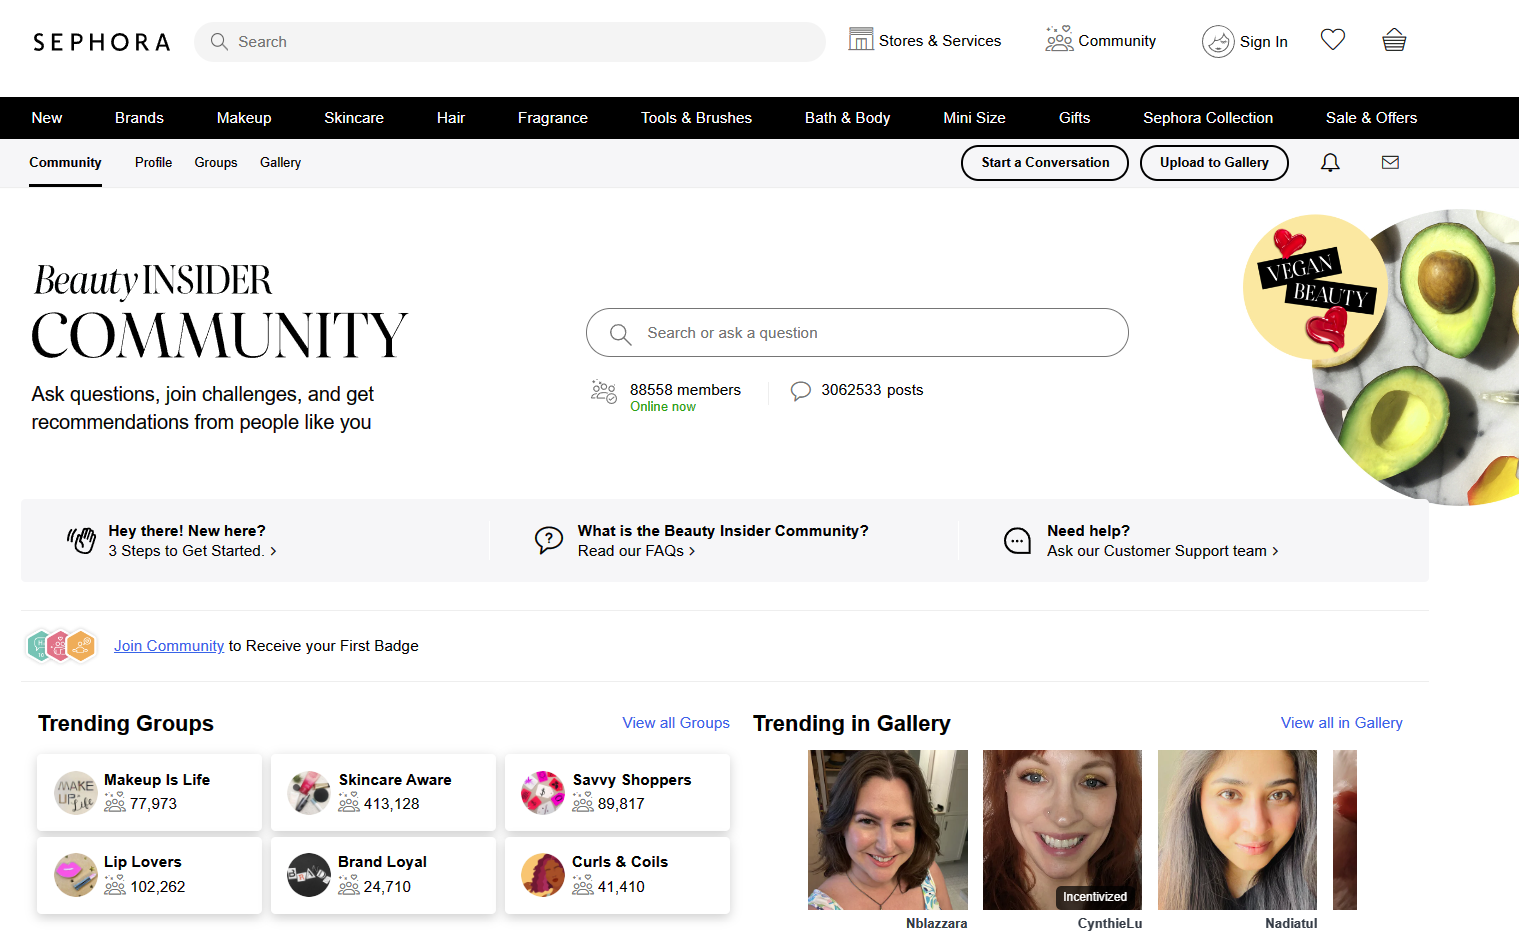Image resolution: width=1519 pixels, height=945 pixels.
Task: Click the question mark bubble icon
Action: (x=549, y=540)
